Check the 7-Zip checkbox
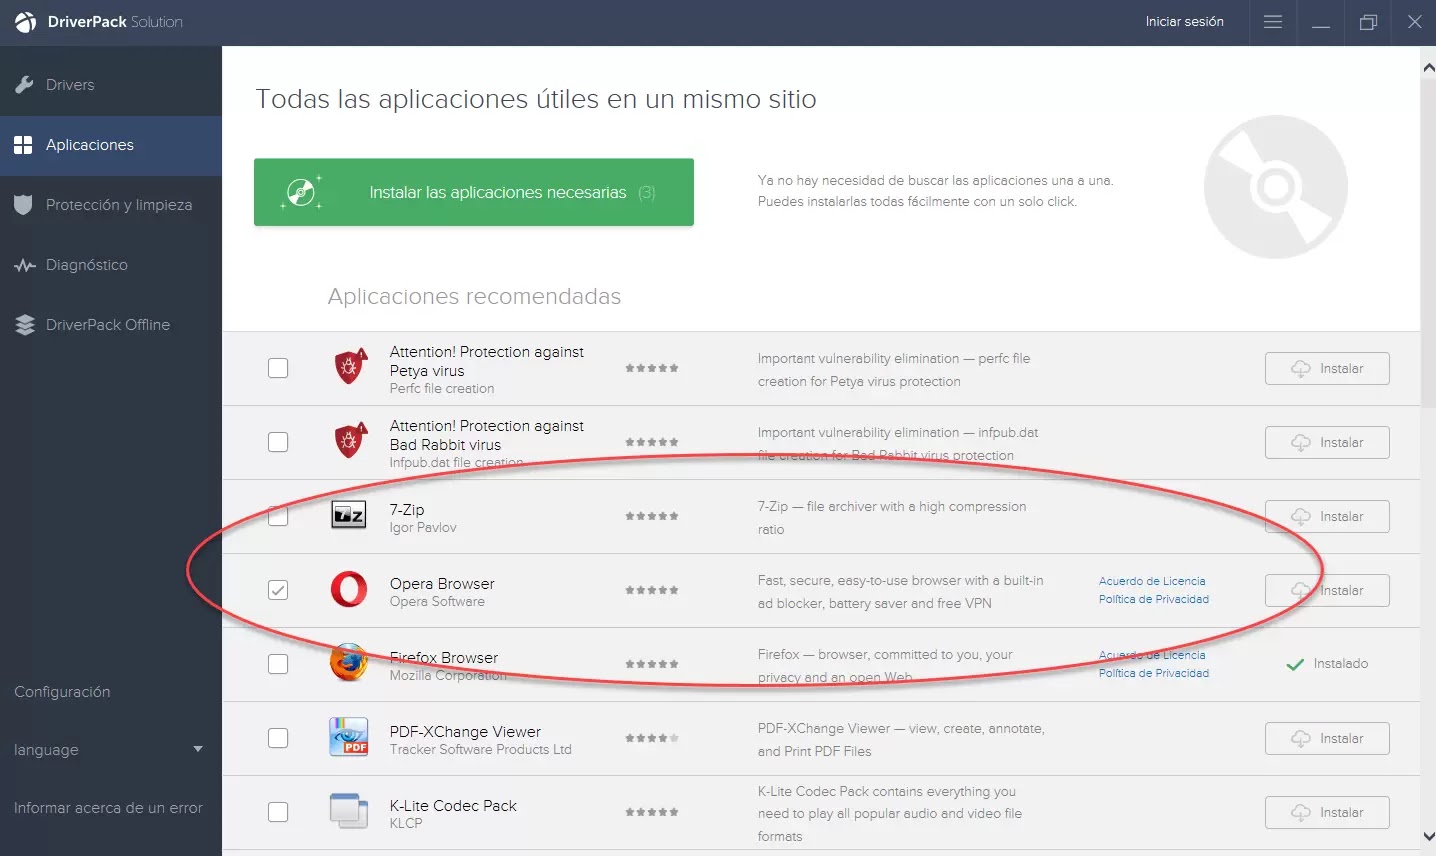The image size is (1436, 856). pos(278,516)
